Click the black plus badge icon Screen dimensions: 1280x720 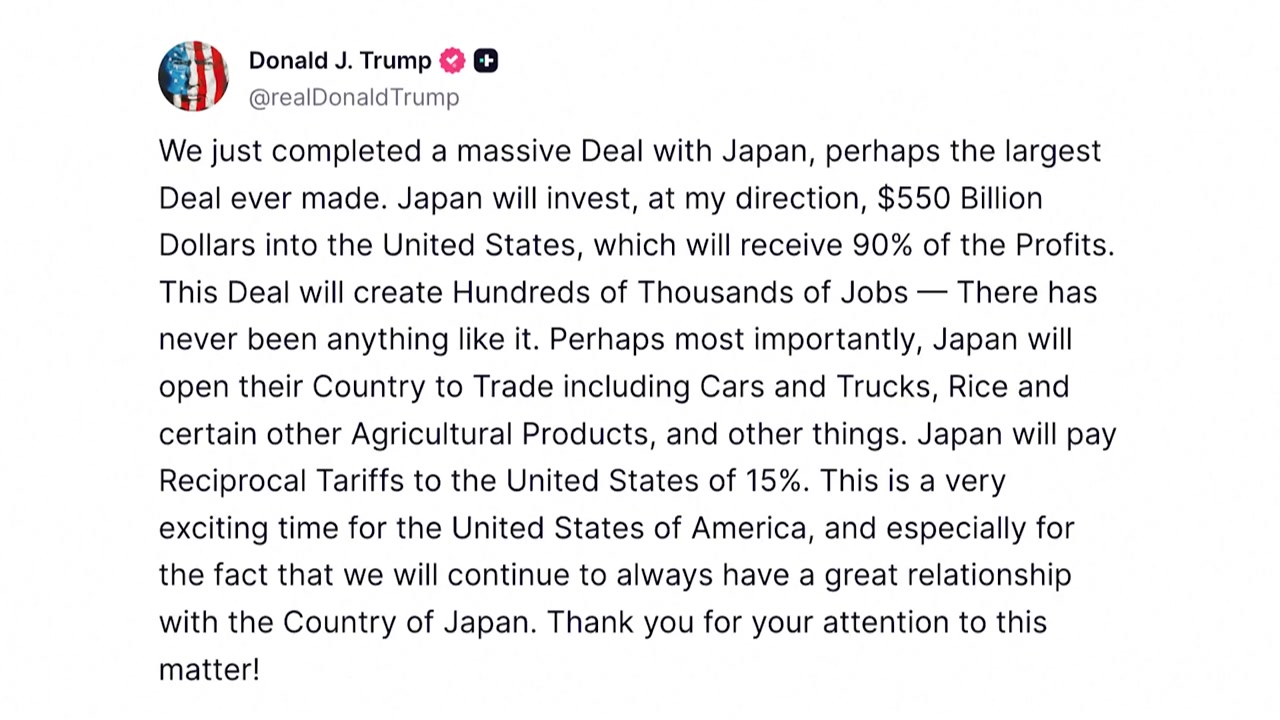coord(485,61)
